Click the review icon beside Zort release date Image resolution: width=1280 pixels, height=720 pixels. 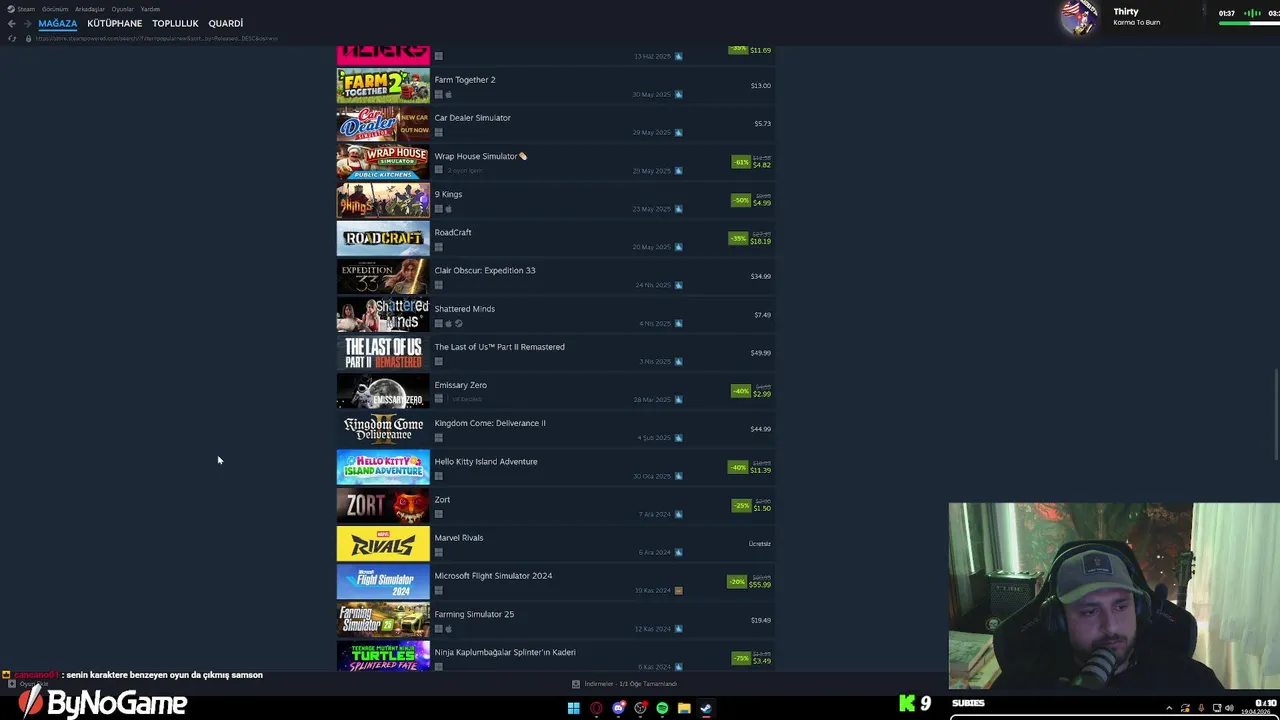coord(678,514)
